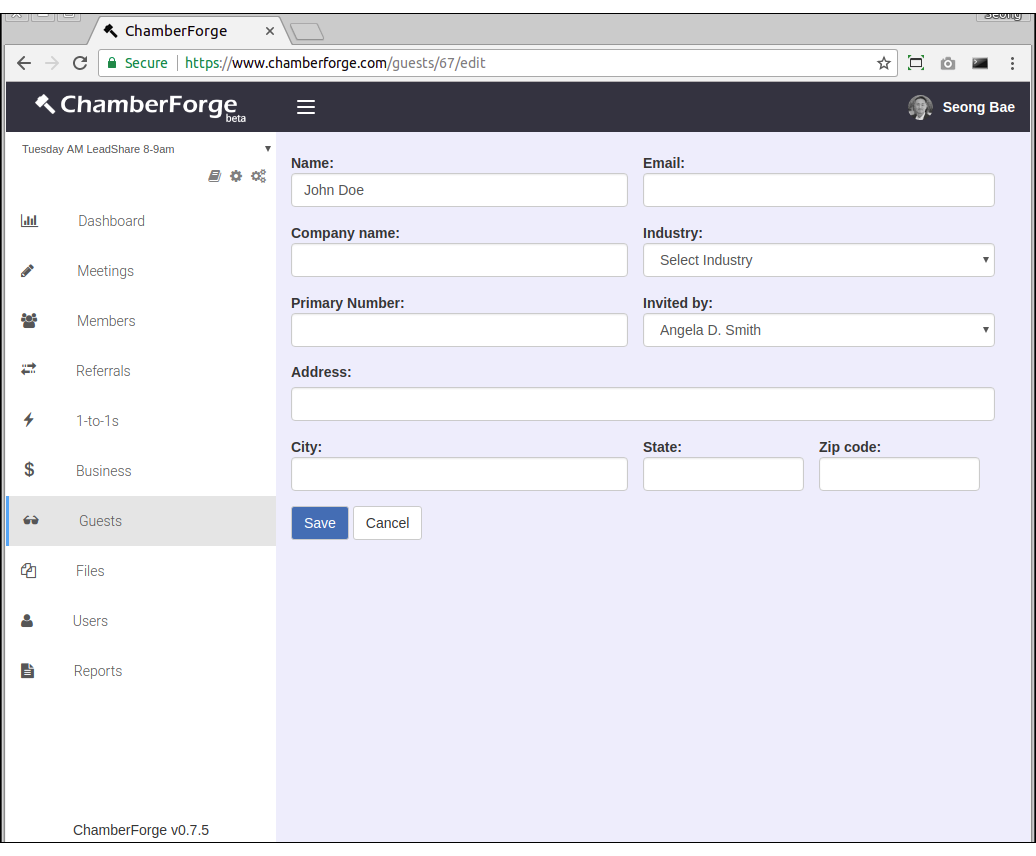The width and height of the screenshot is (1036, 856).
Task: Click the book icon in sidebar header
Action: [214, 176]
